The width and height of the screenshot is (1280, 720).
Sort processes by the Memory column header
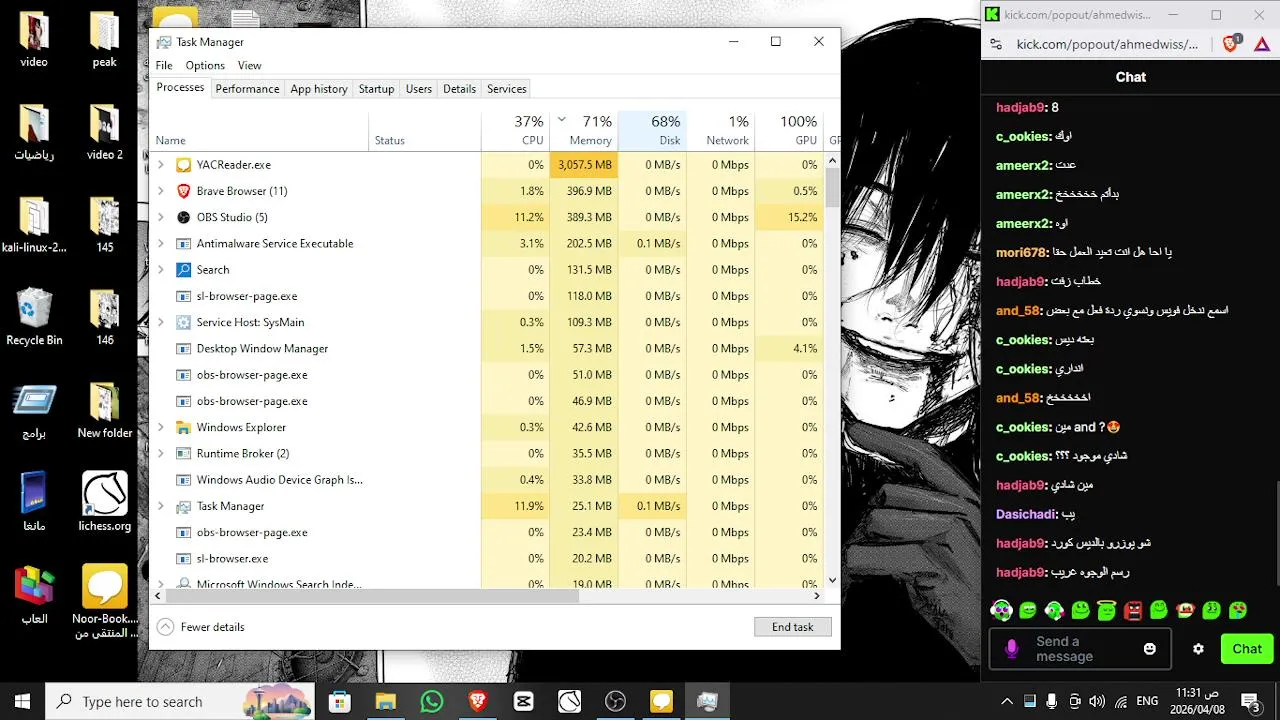coord(584,130)
